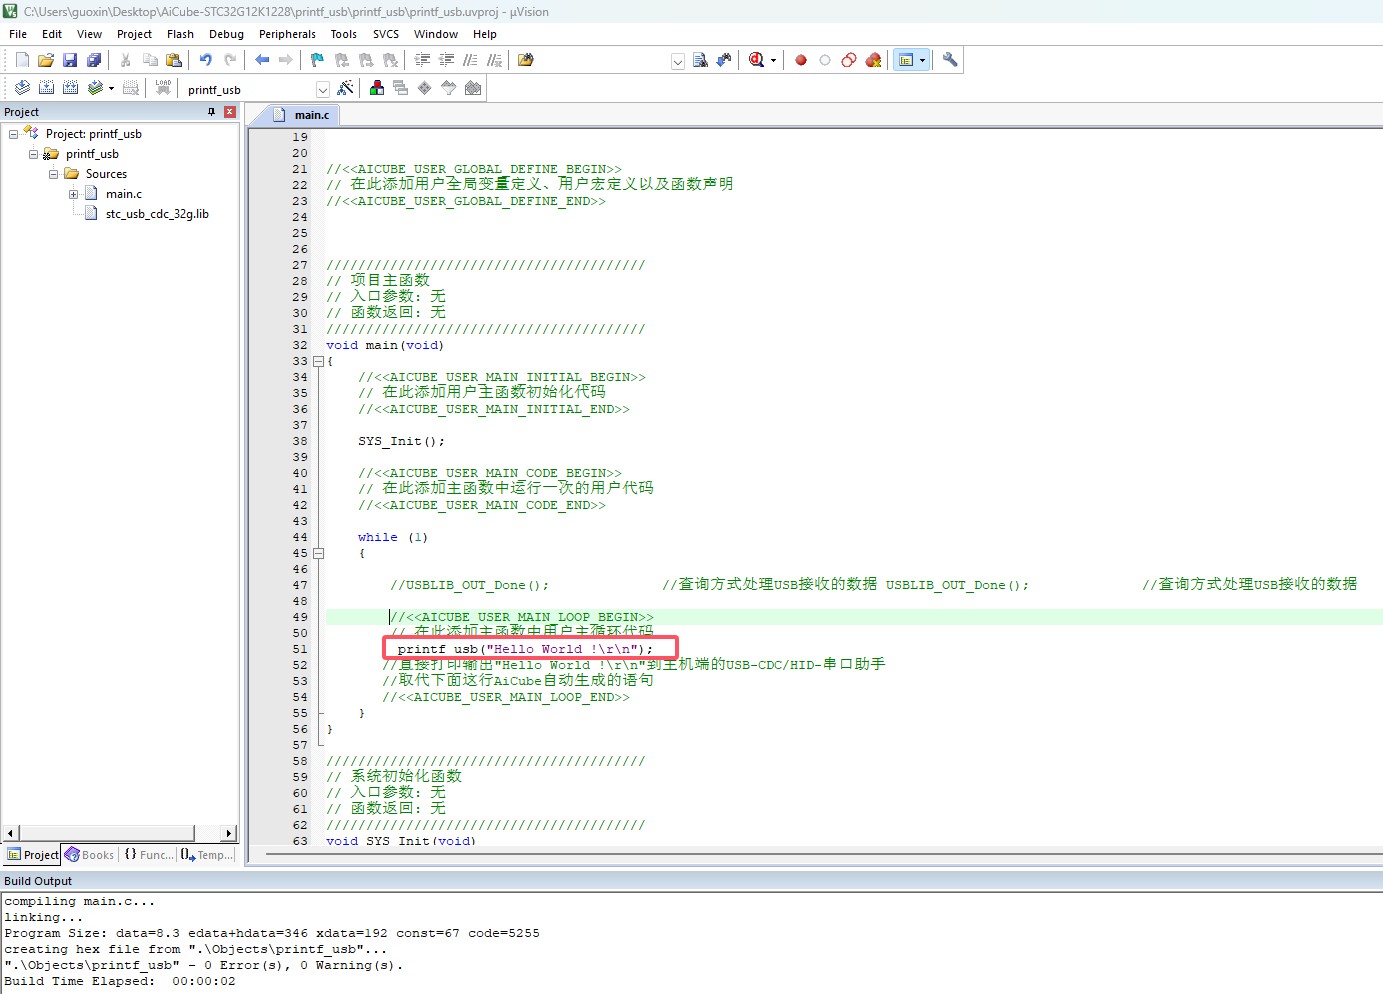Open Options for Target magic wand icon
This screenshot has width=1383, height=994.
click(346, 88)
